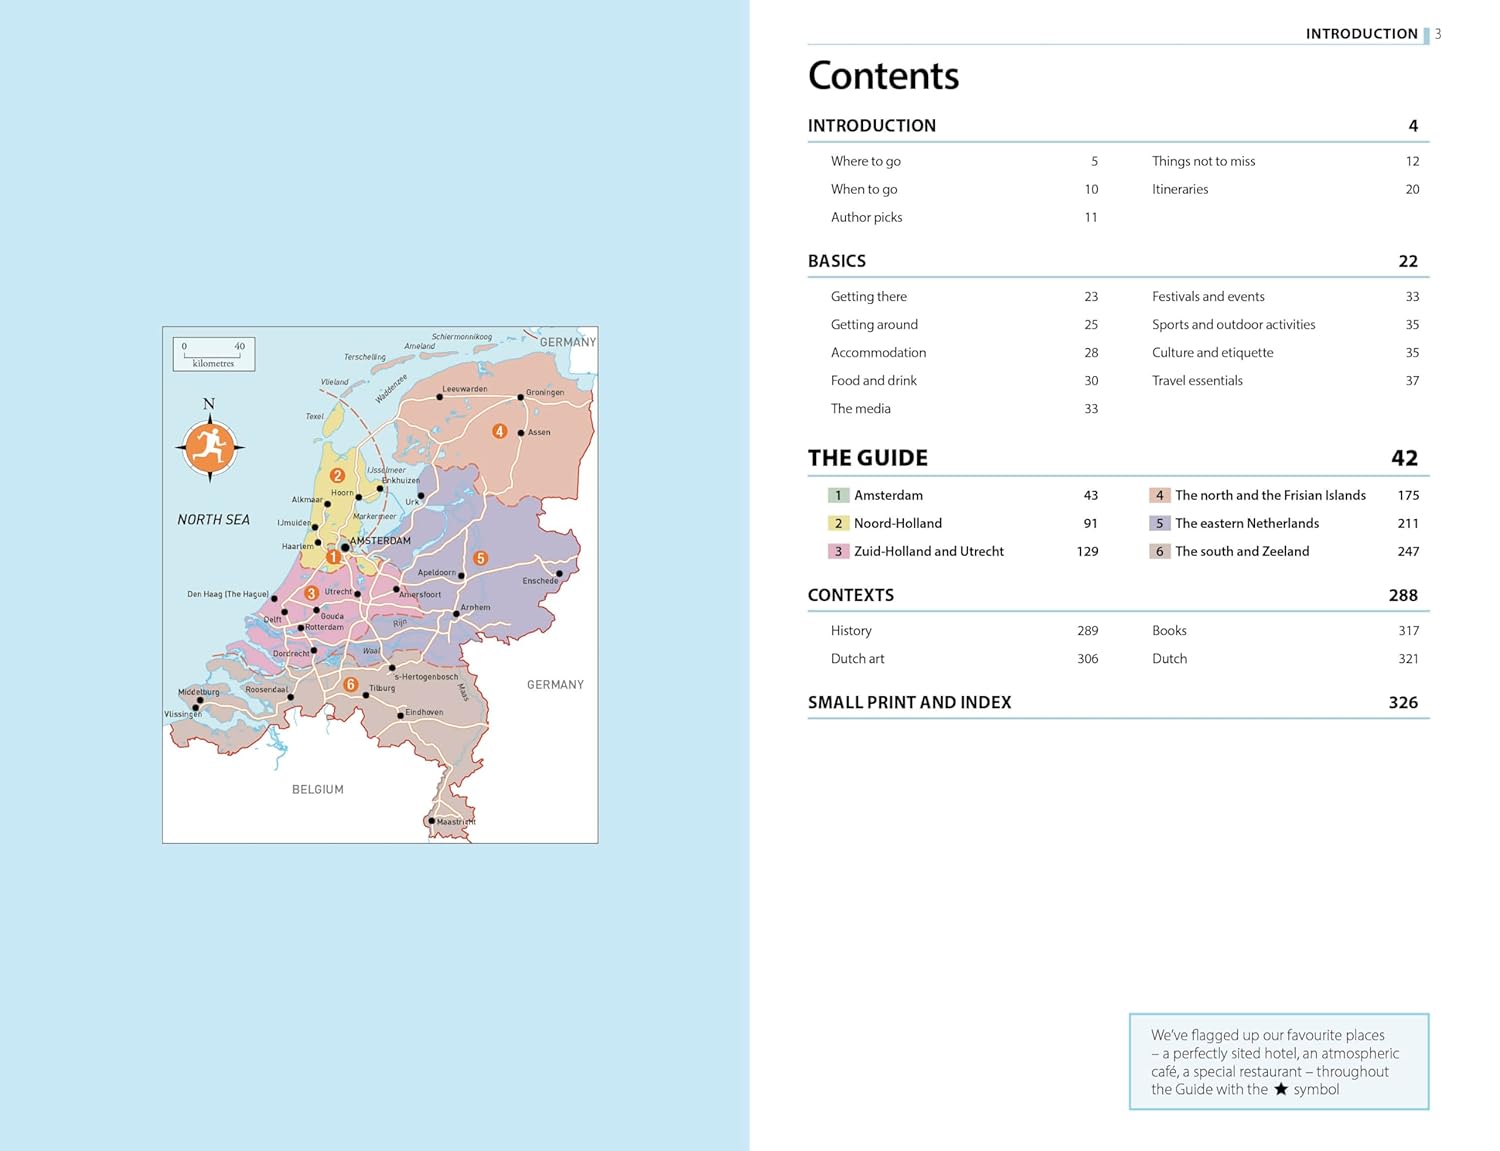Screen dimensions: 1500x1151
Task: Jump to the INTRODUCTION section heading
Action: click(872, 125)
